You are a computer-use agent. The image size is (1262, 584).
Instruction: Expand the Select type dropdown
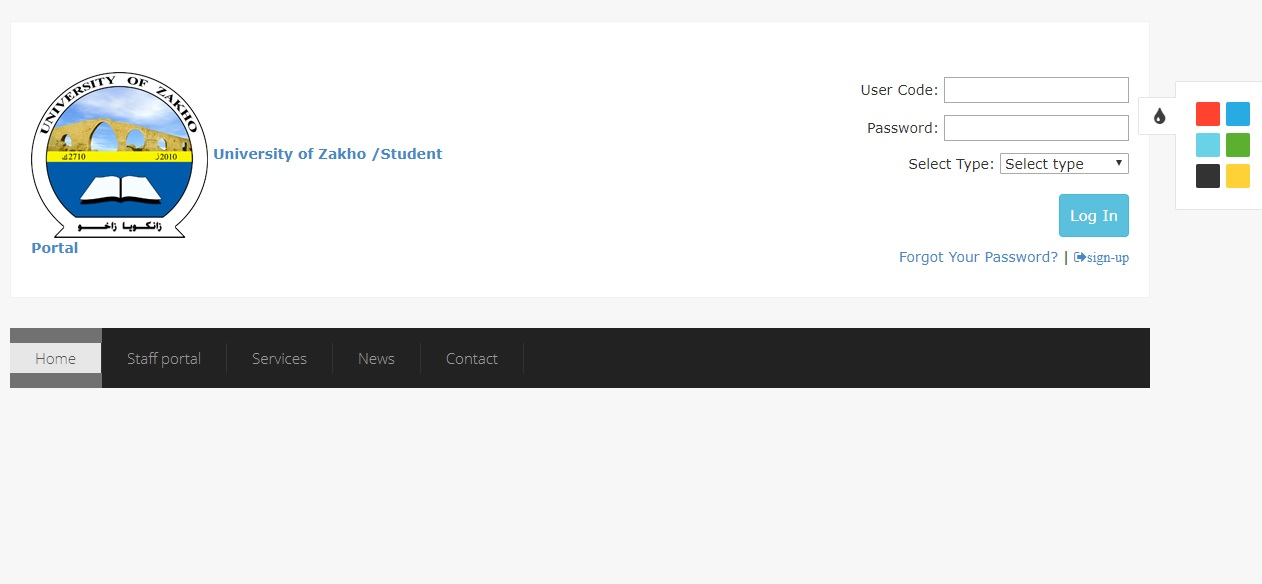click(1063, 164)
